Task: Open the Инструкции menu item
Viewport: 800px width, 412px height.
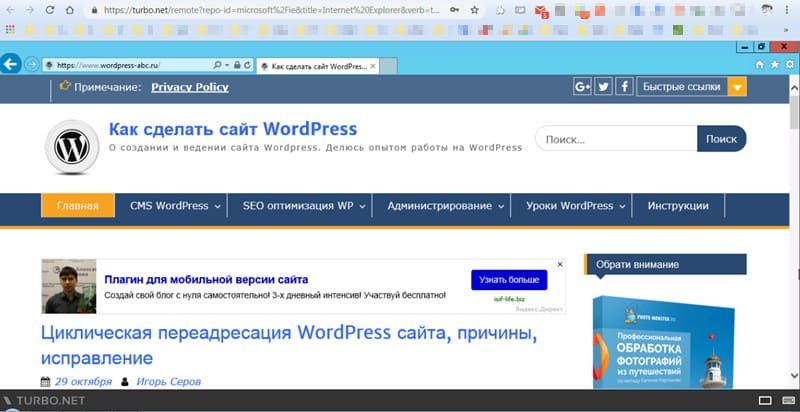Action: pyautogui.click(x=678, y=206)
